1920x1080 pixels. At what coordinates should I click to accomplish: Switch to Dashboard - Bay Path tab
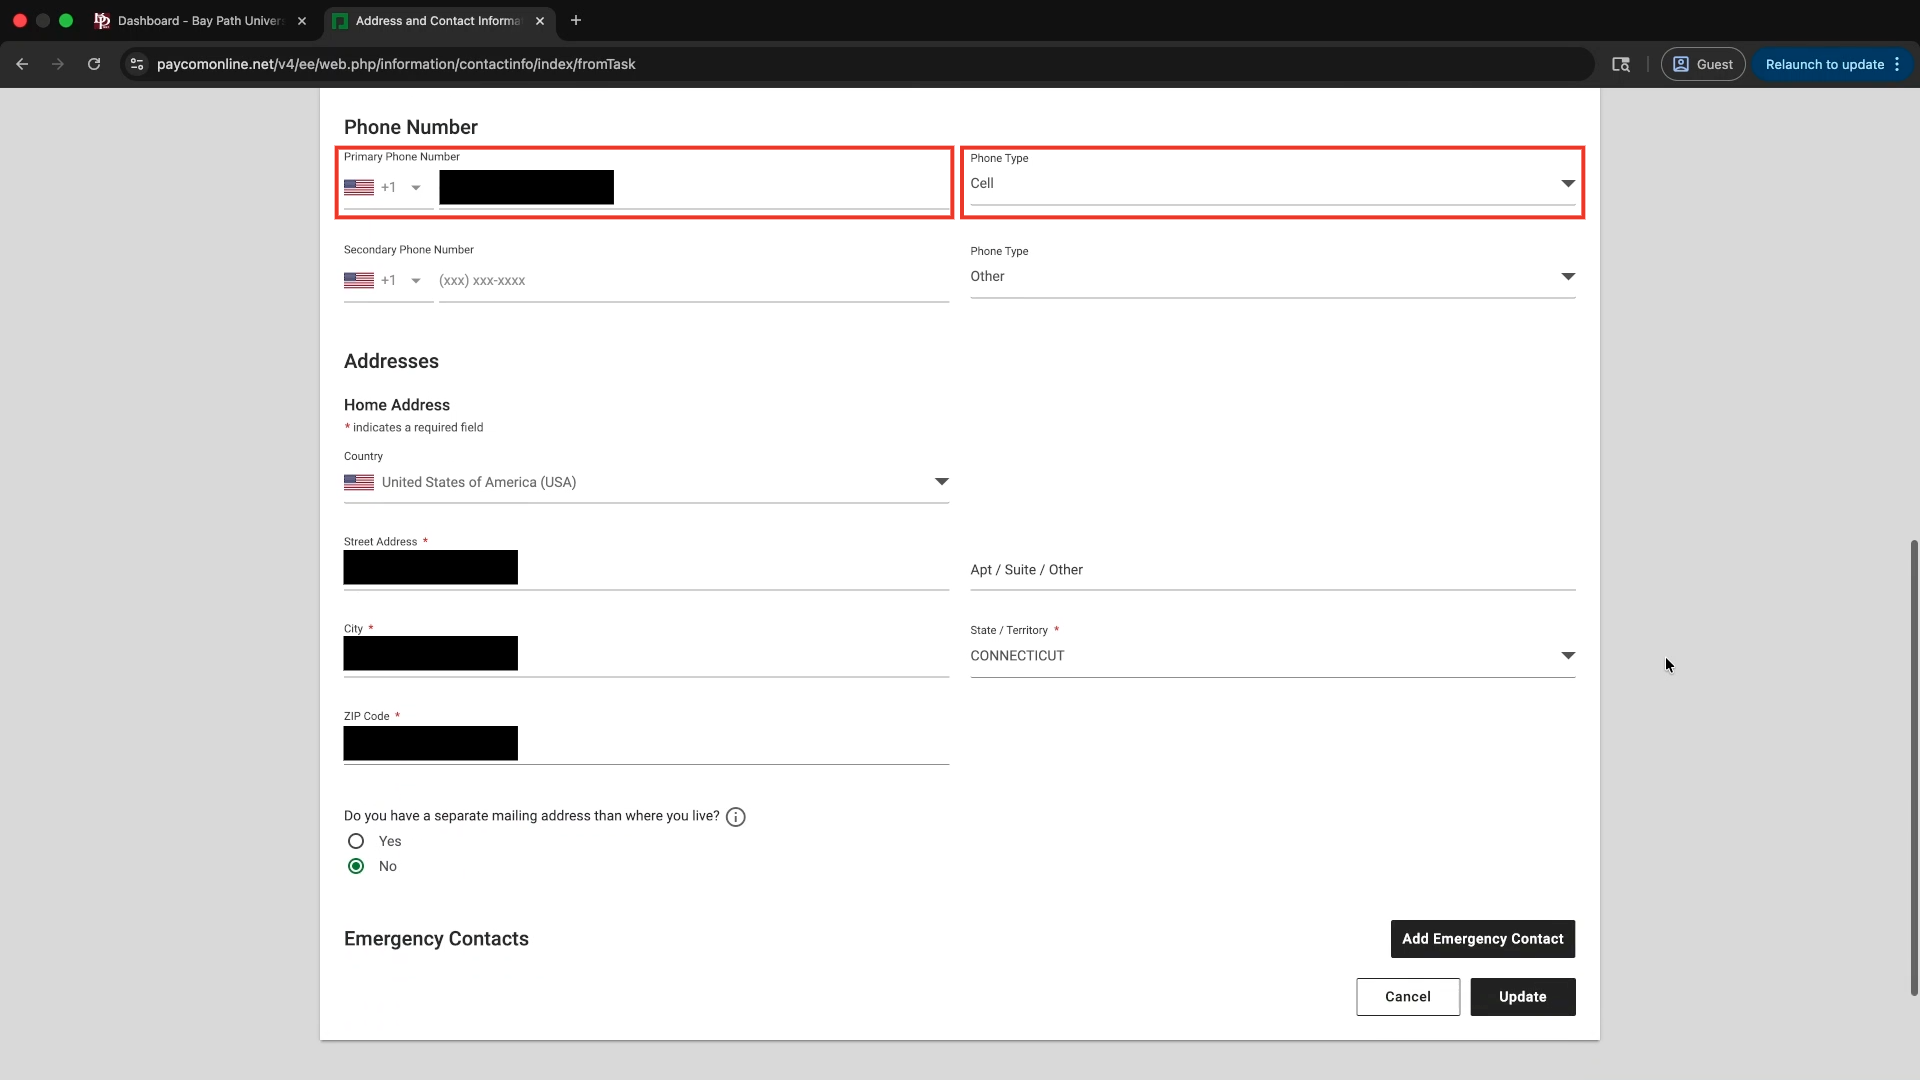[200, 21]
